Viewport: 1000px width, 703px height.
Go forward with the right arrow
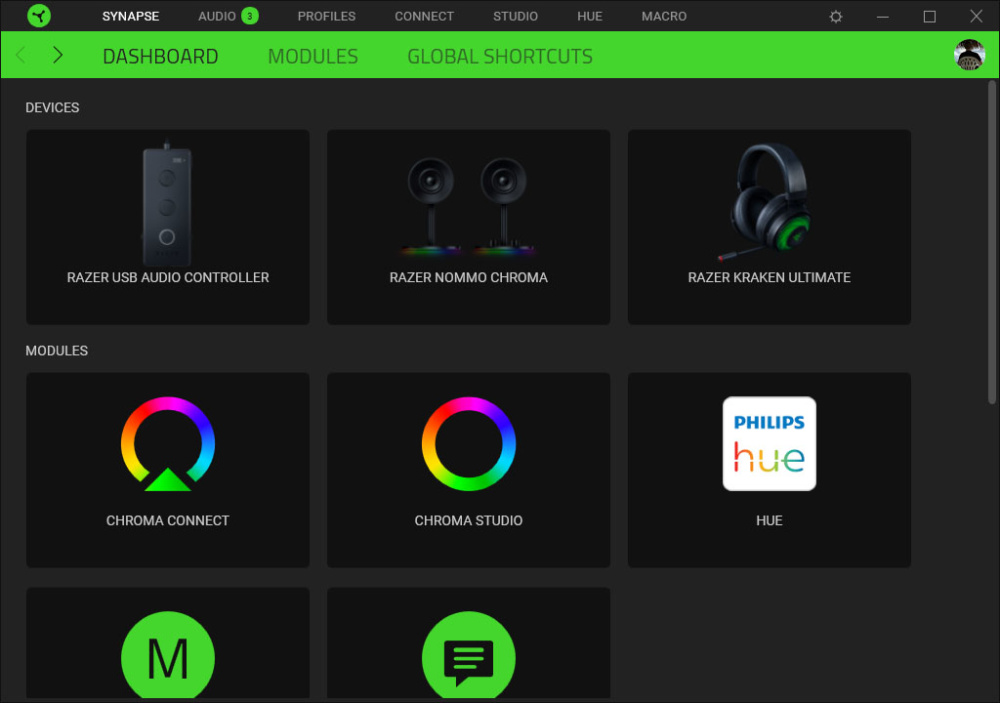click(57, 56)
